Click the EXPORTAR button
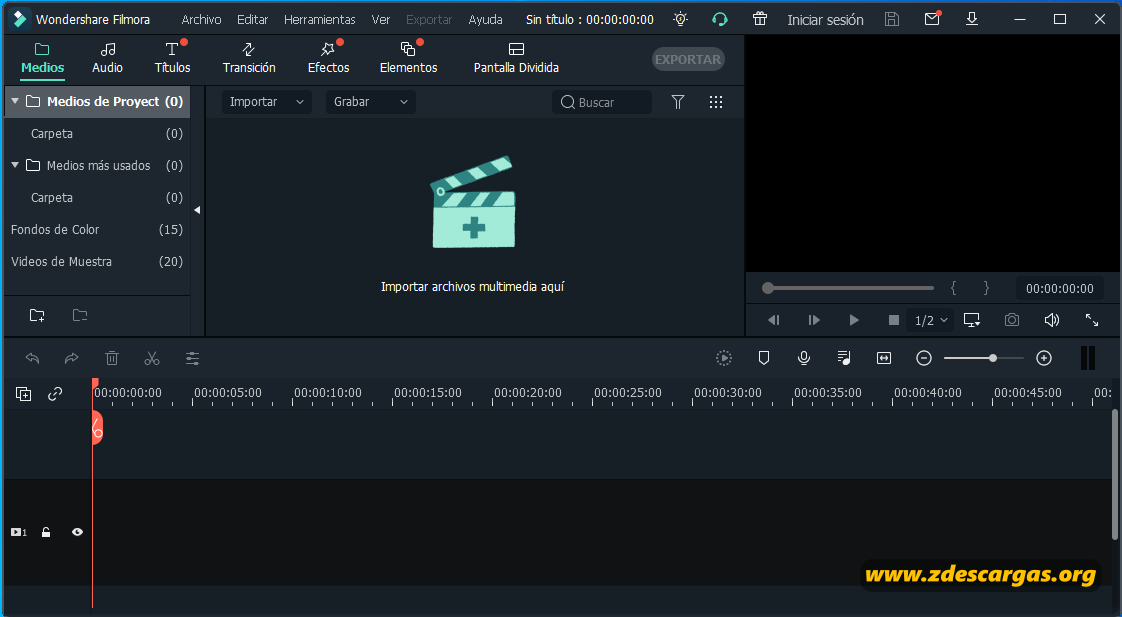 coord(688,59)
